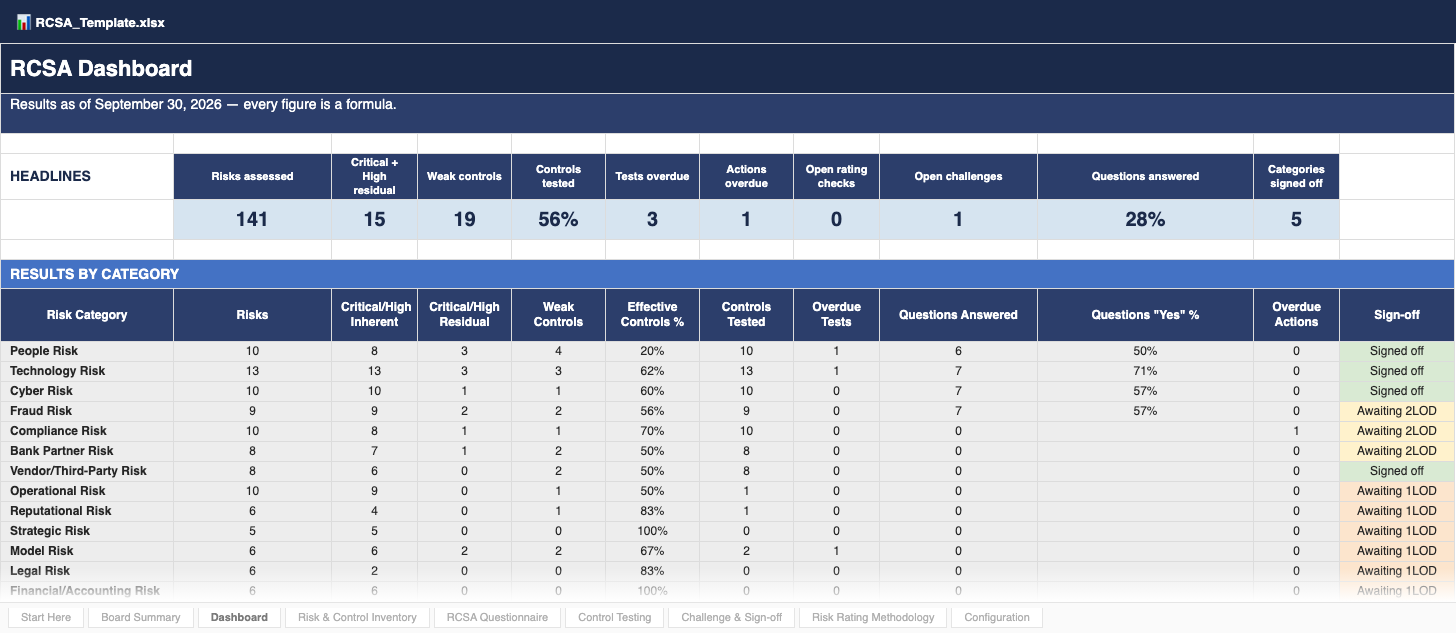Click Signed off status for People Risk
This screenshot has width=1456, height=633.
[1397, 351]
